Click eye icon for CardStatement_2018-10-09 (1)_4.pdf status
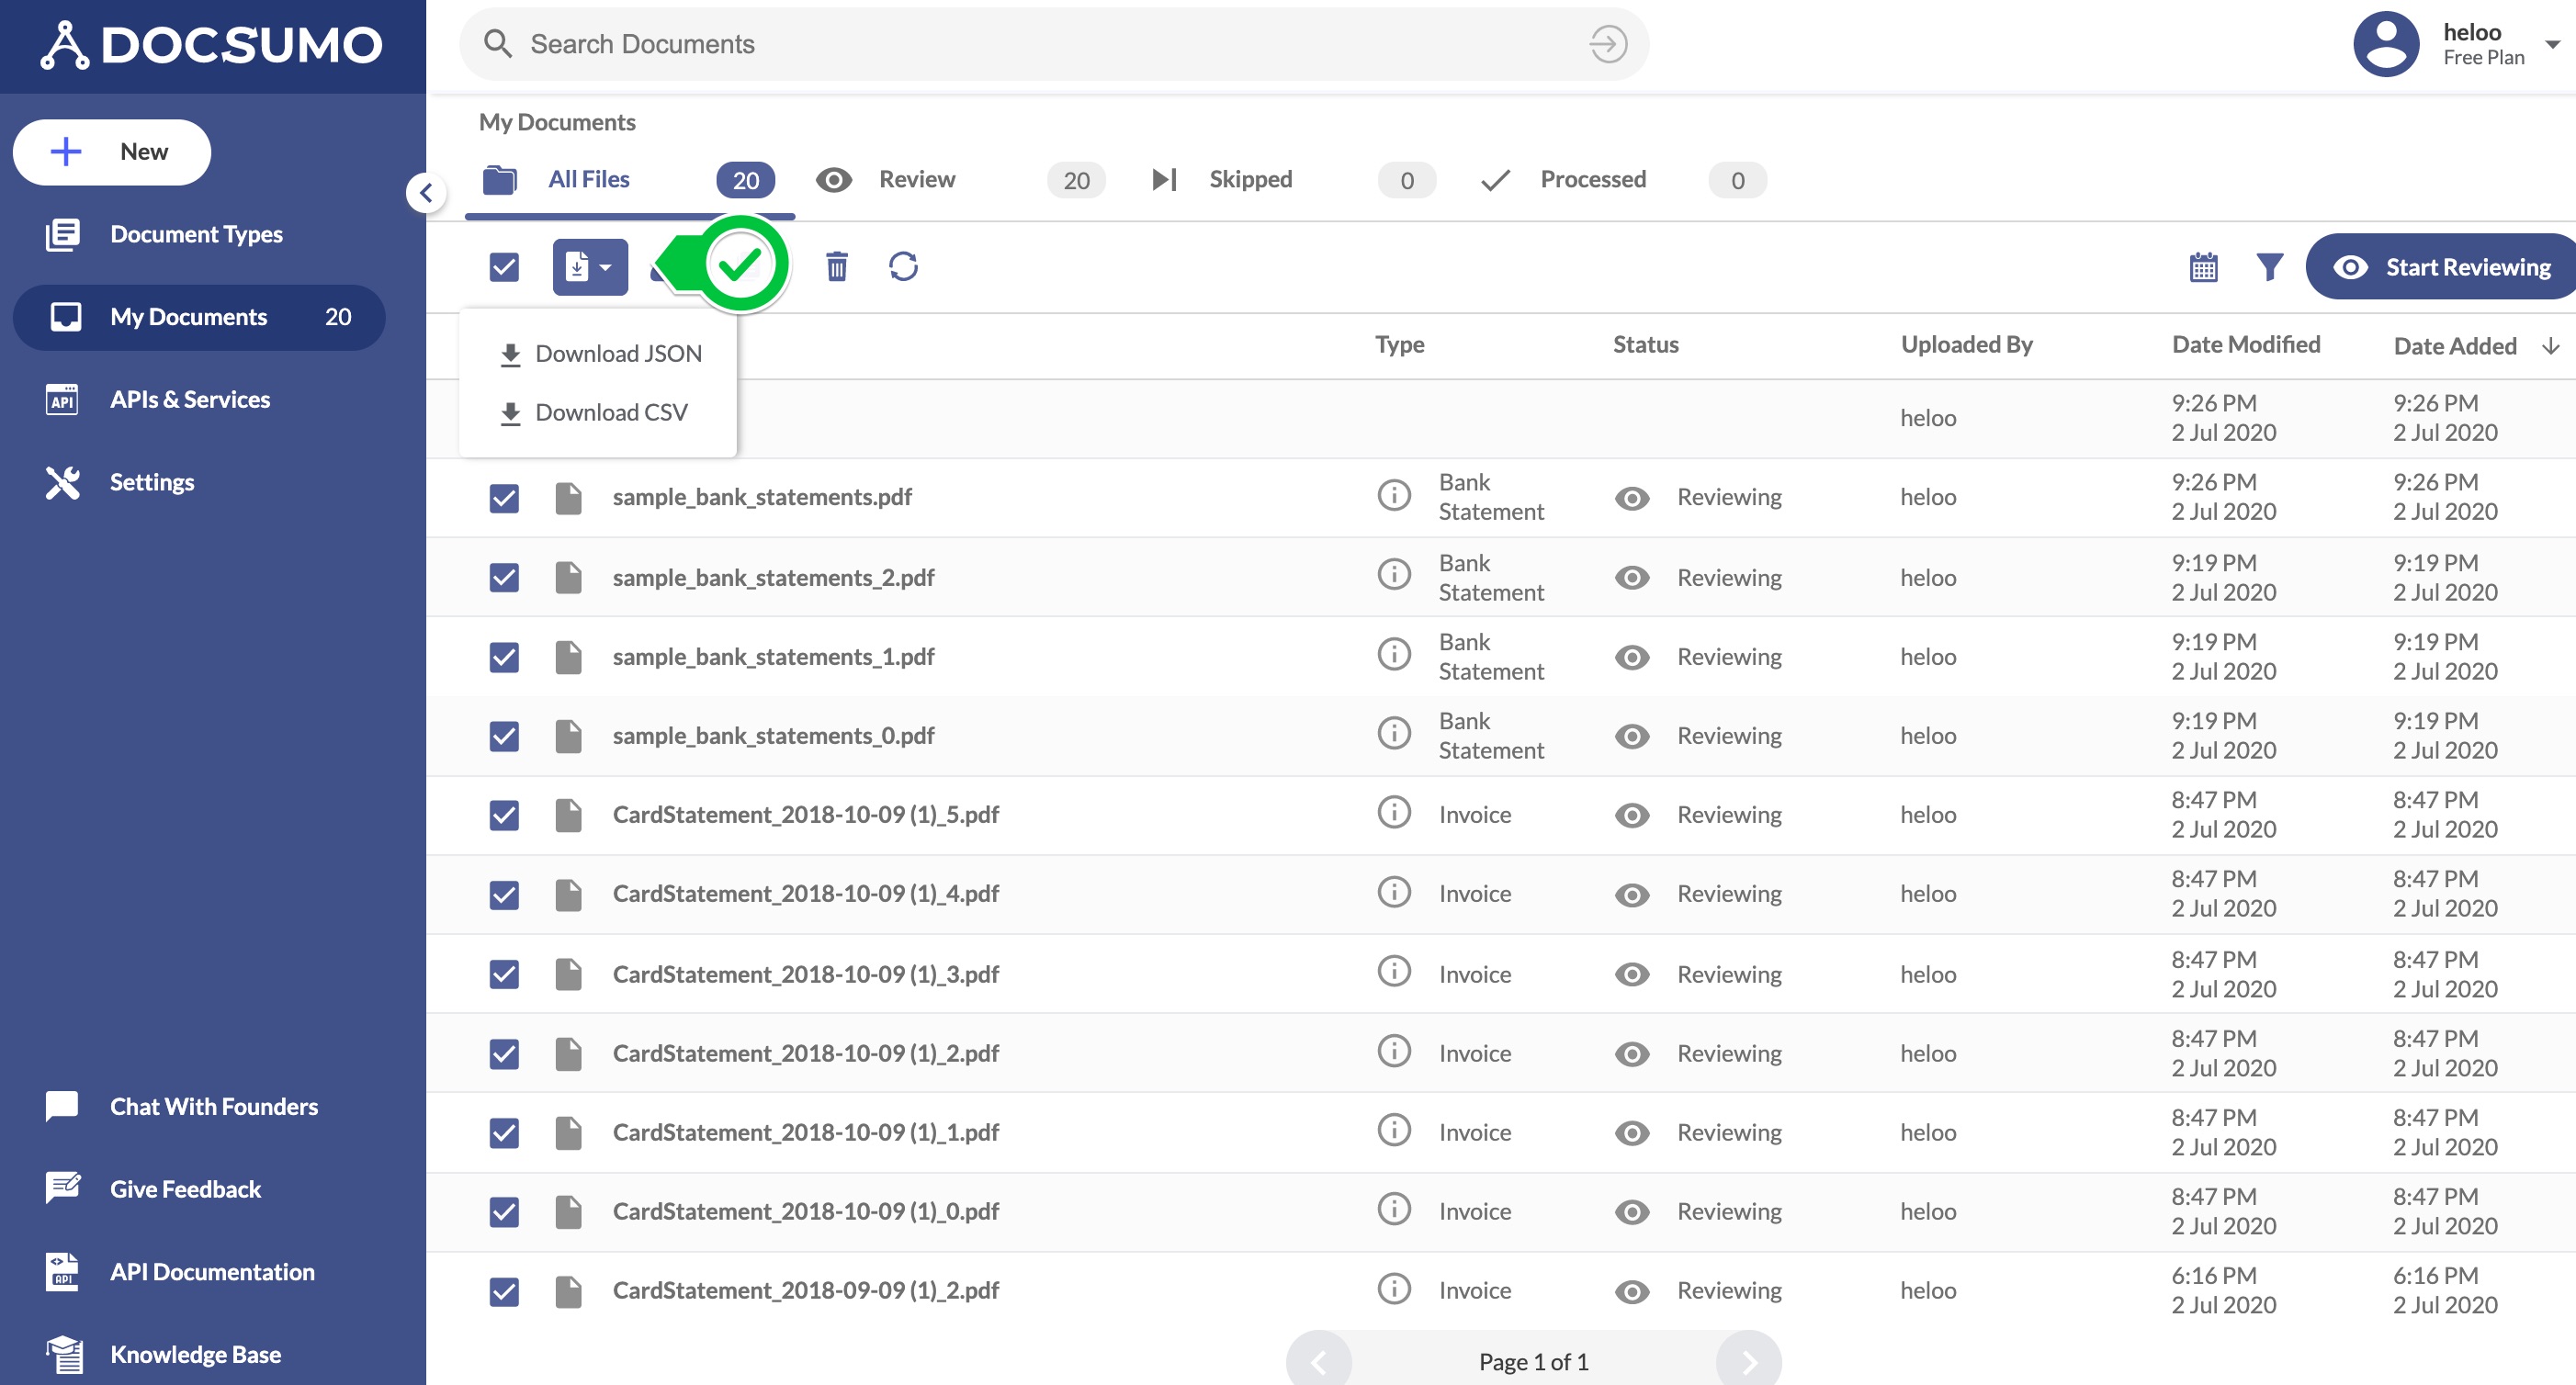Screen dimensions: 2576x1385 1632,894
